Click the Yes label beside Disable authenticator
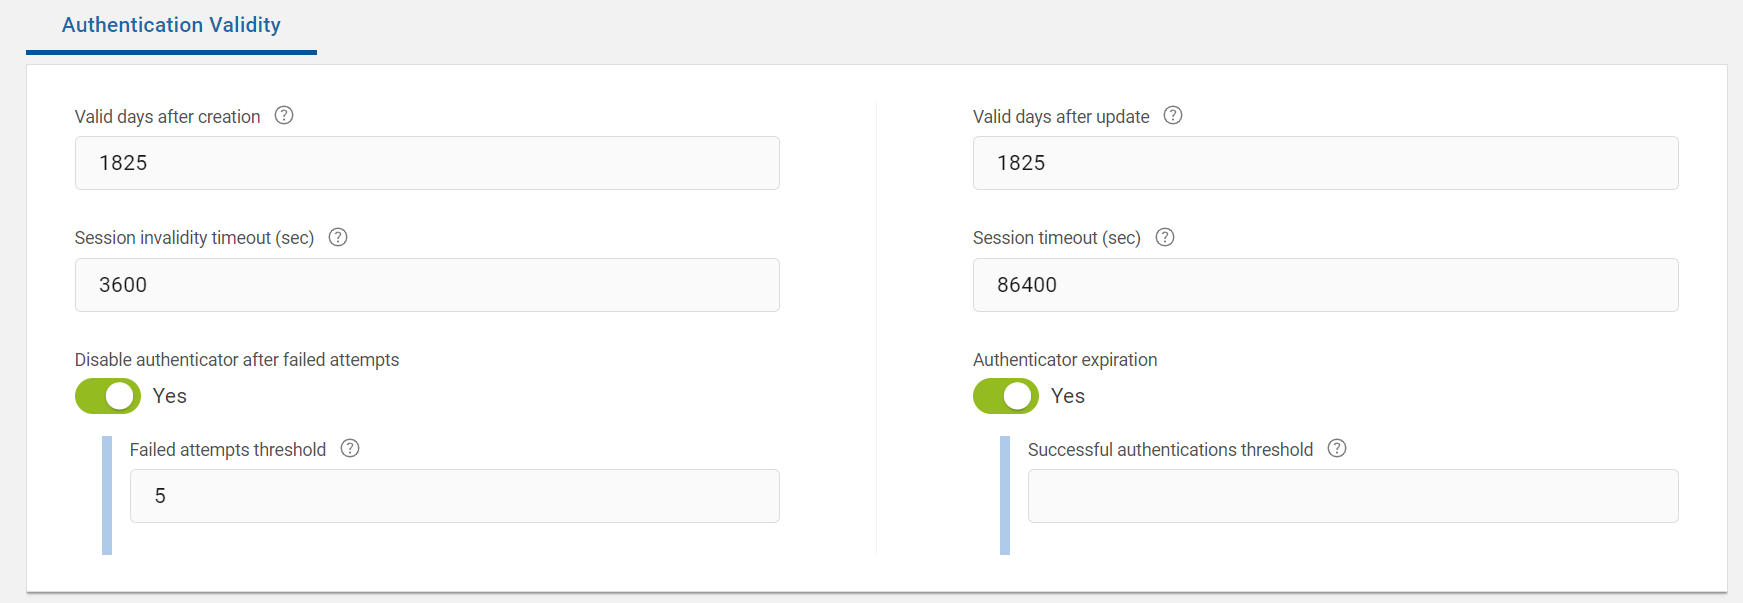The image size is (1743, 603). [x=170, y=396]
